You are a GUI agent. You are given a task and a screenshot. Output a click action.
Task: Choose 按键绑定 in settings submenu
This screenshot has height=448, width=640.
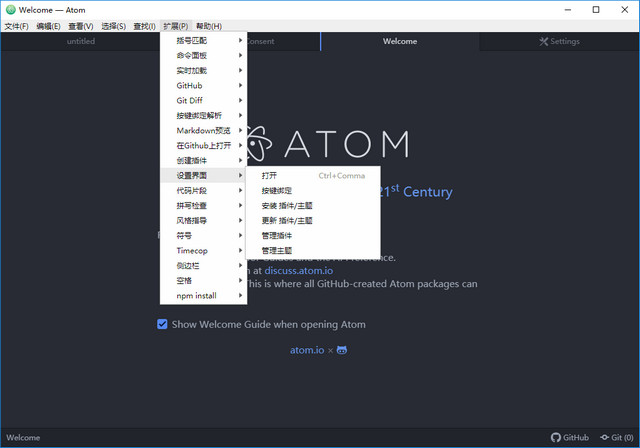pos(313,191)
